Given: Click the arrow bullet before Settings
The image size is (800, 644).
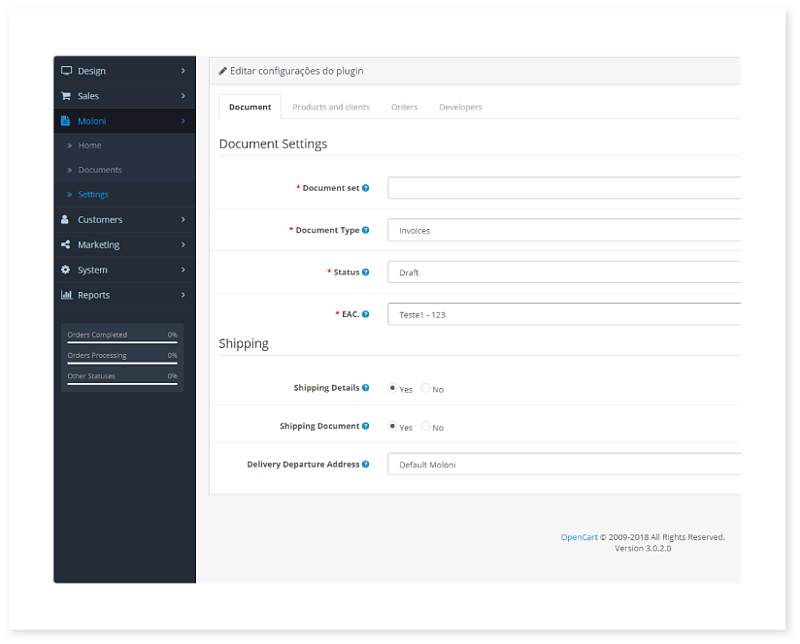Looking at the screenshot, I should [69, 194].
